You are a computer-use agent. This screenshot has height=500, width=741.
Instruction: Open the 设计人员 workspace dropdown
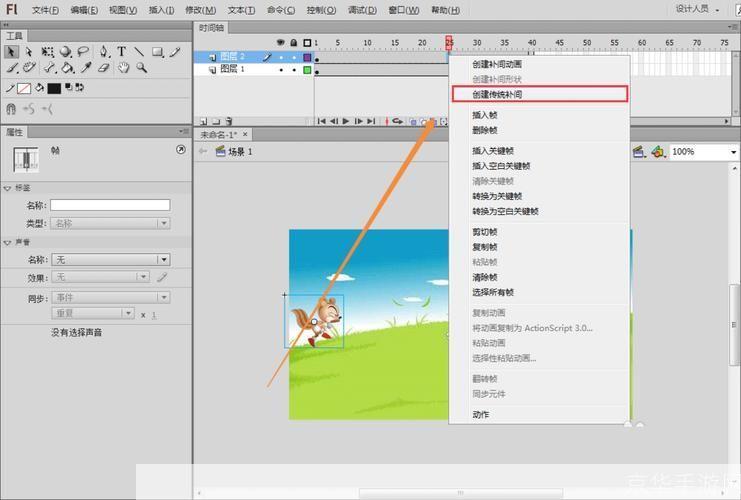pyautogui.click(x=698, y=9)
